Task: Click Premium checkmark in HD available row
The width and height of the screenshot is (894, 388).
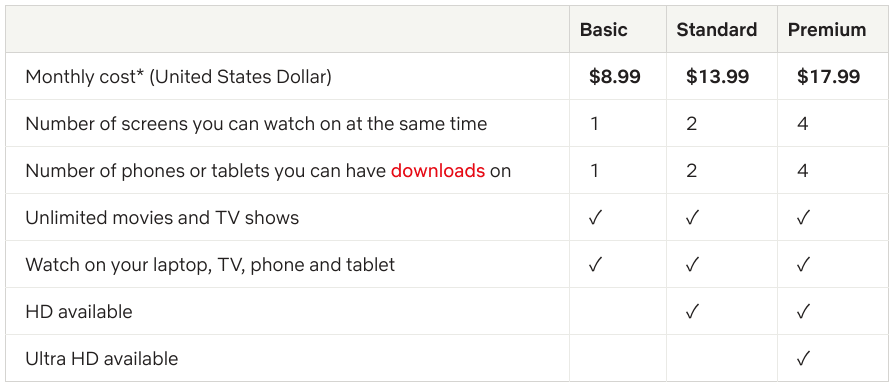Action: 803,312
